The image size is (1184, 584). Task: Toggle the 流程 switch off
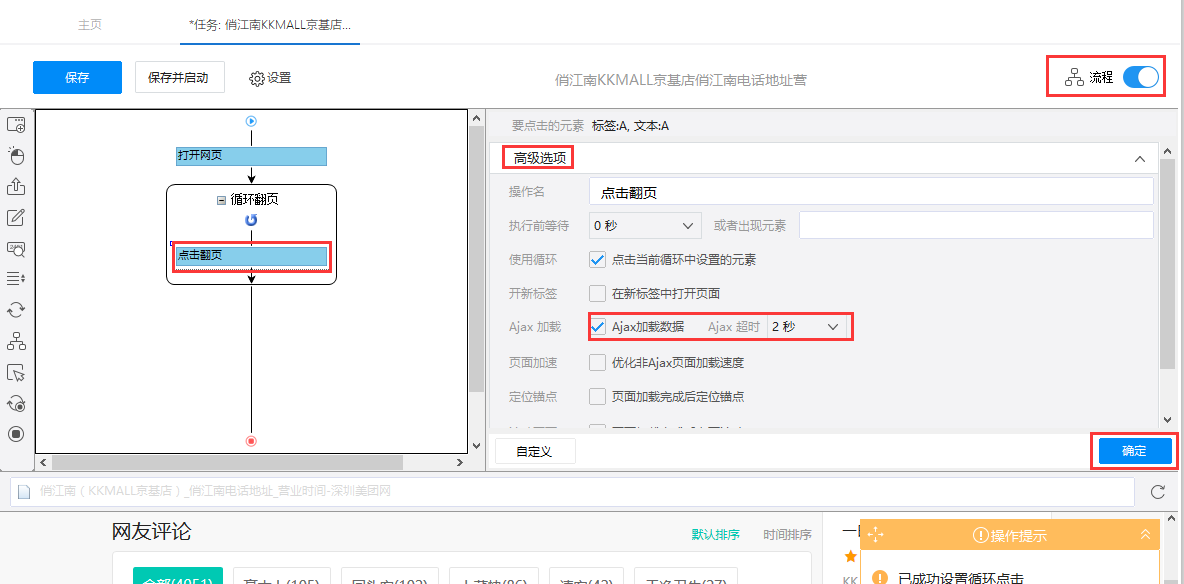pyautogui.click(x=1140, y=77)
